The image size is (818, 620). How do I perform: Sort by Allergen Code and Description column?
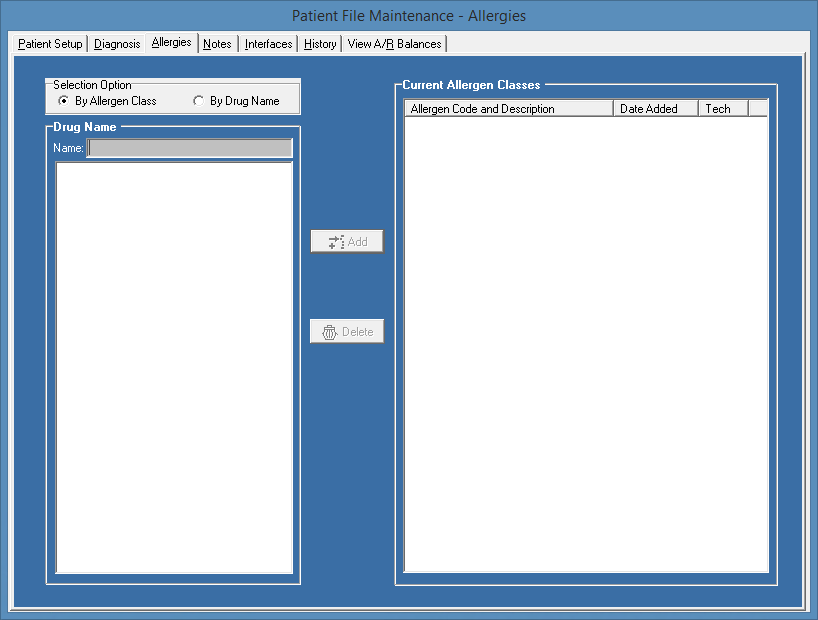508,109
